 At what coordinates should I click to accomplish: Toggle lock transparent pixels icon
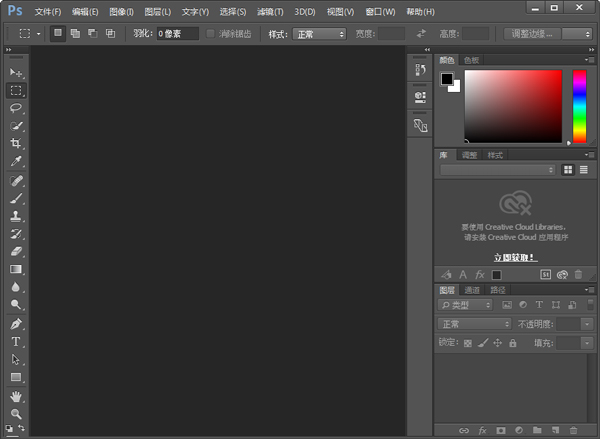[466, 343]
